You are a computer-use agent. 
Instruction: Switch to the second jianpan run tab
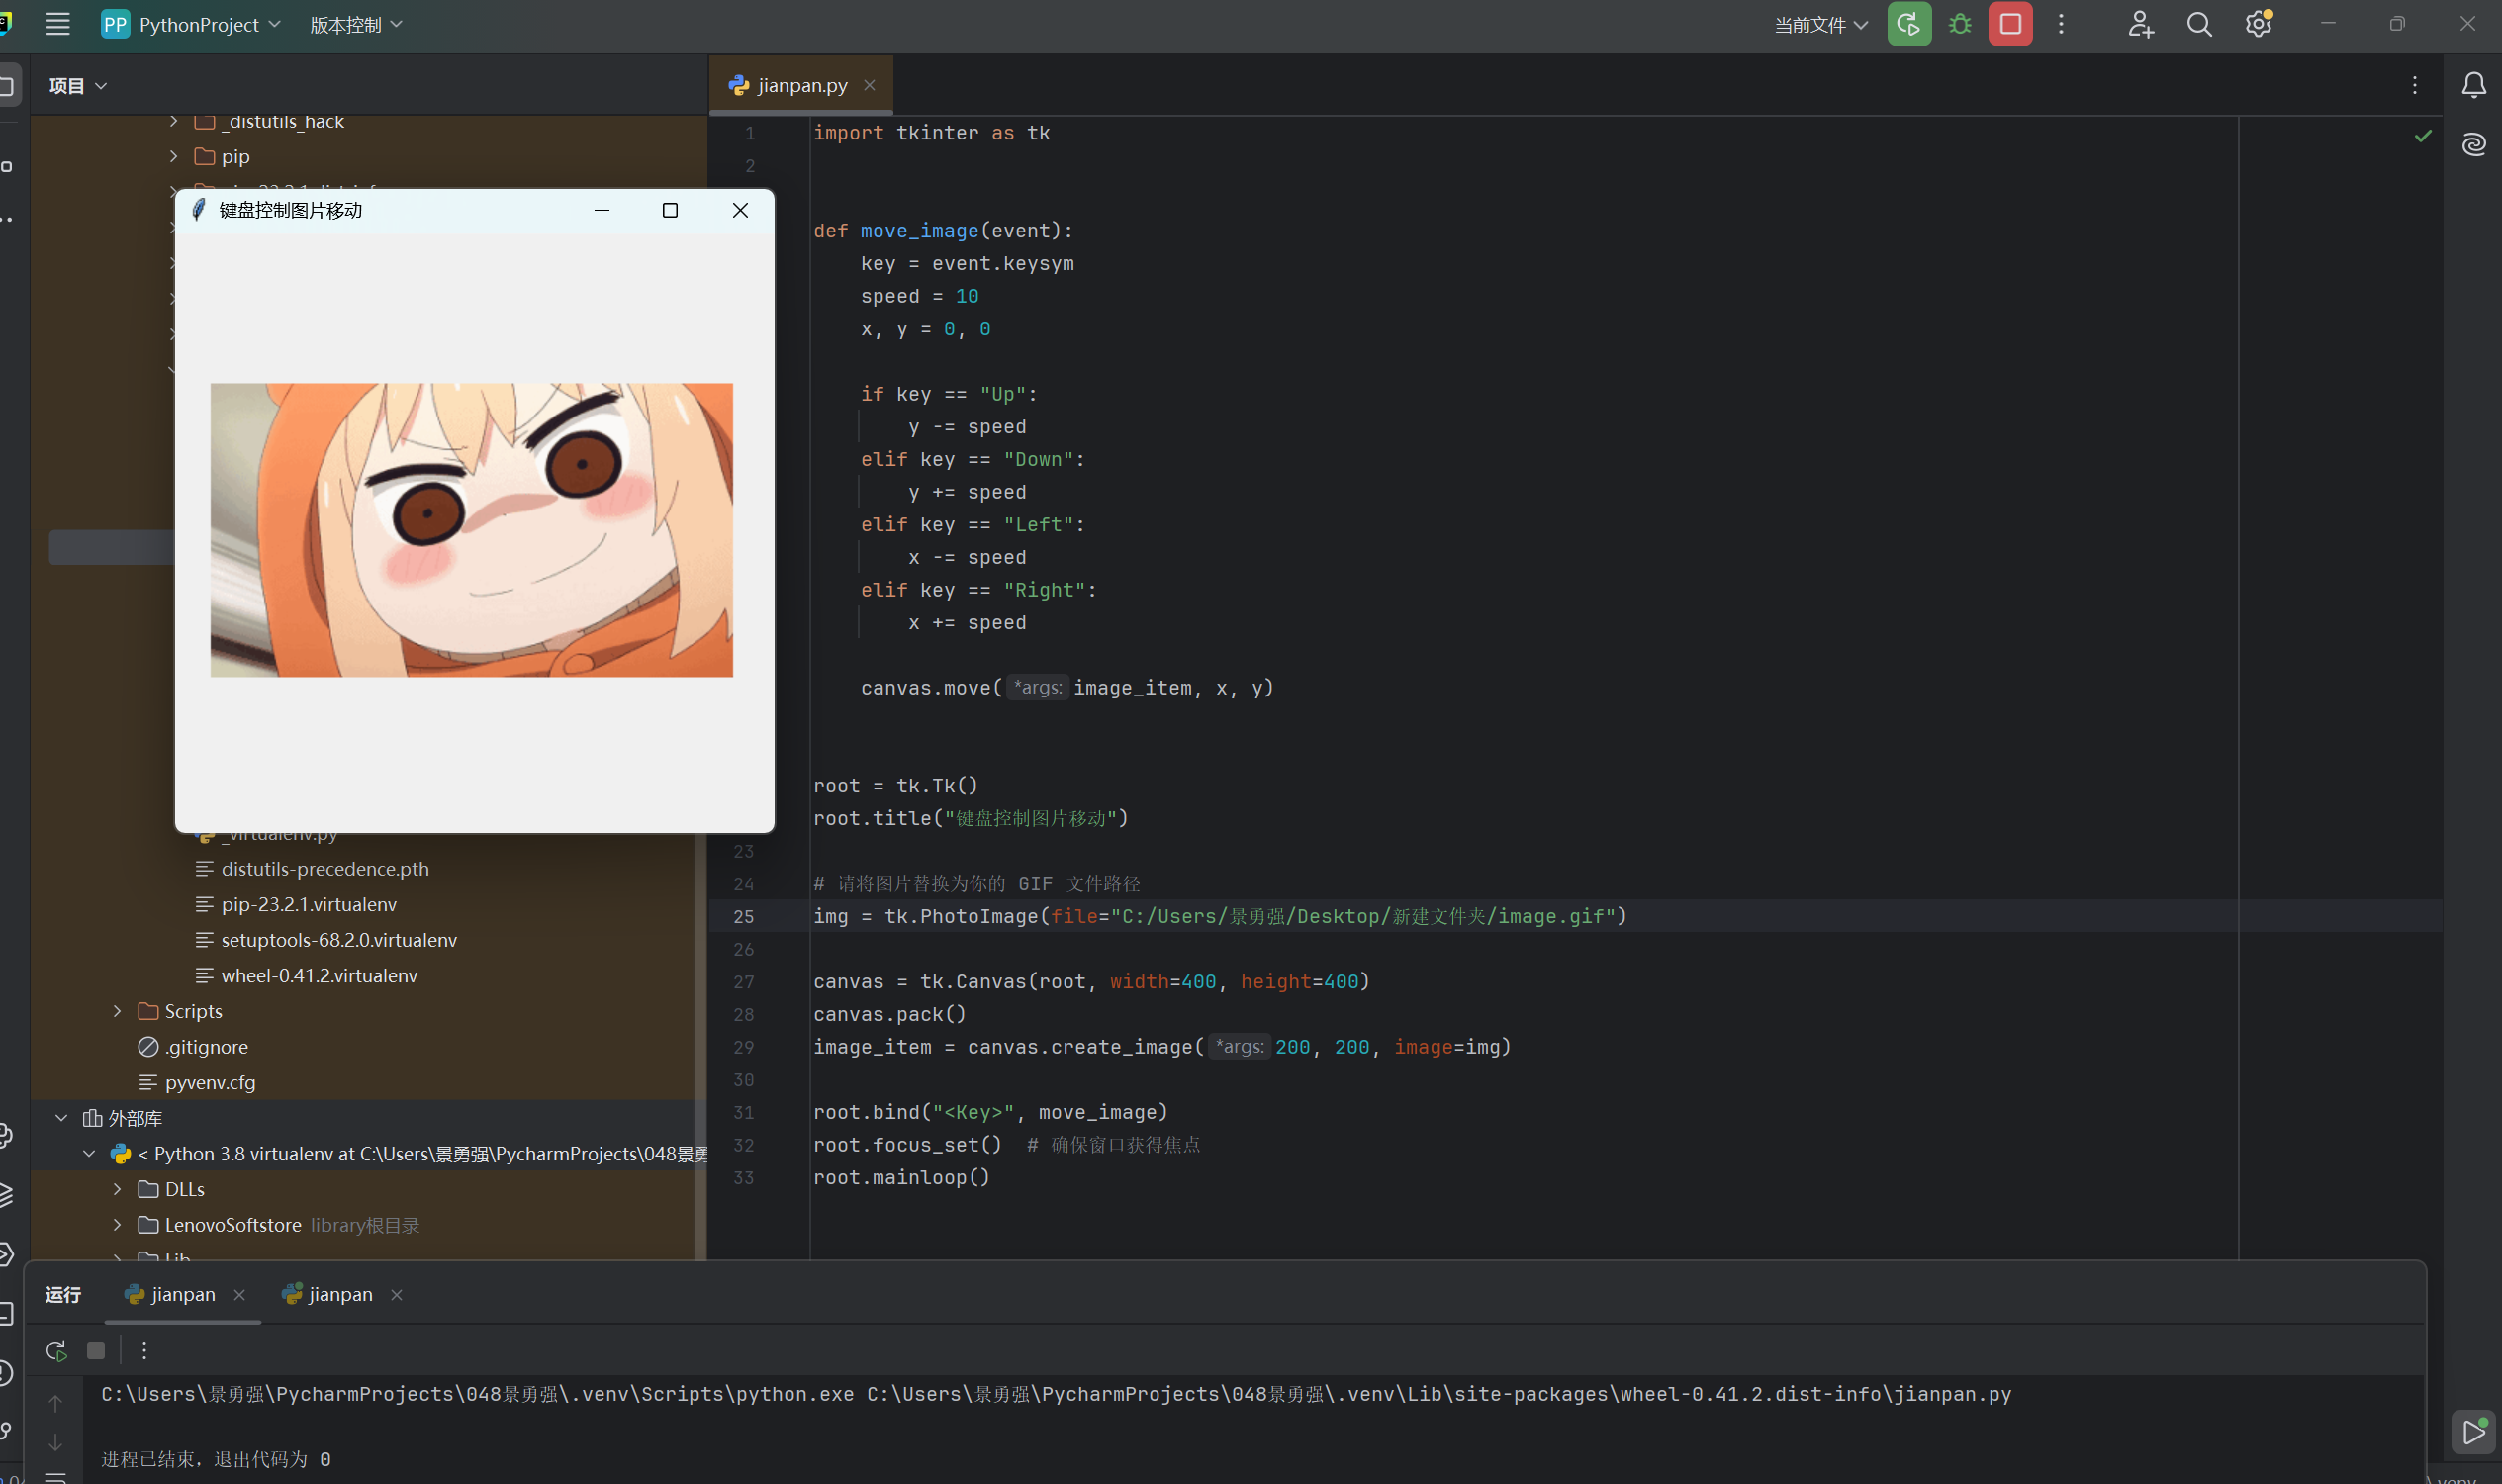click(x=339, y=1294)
